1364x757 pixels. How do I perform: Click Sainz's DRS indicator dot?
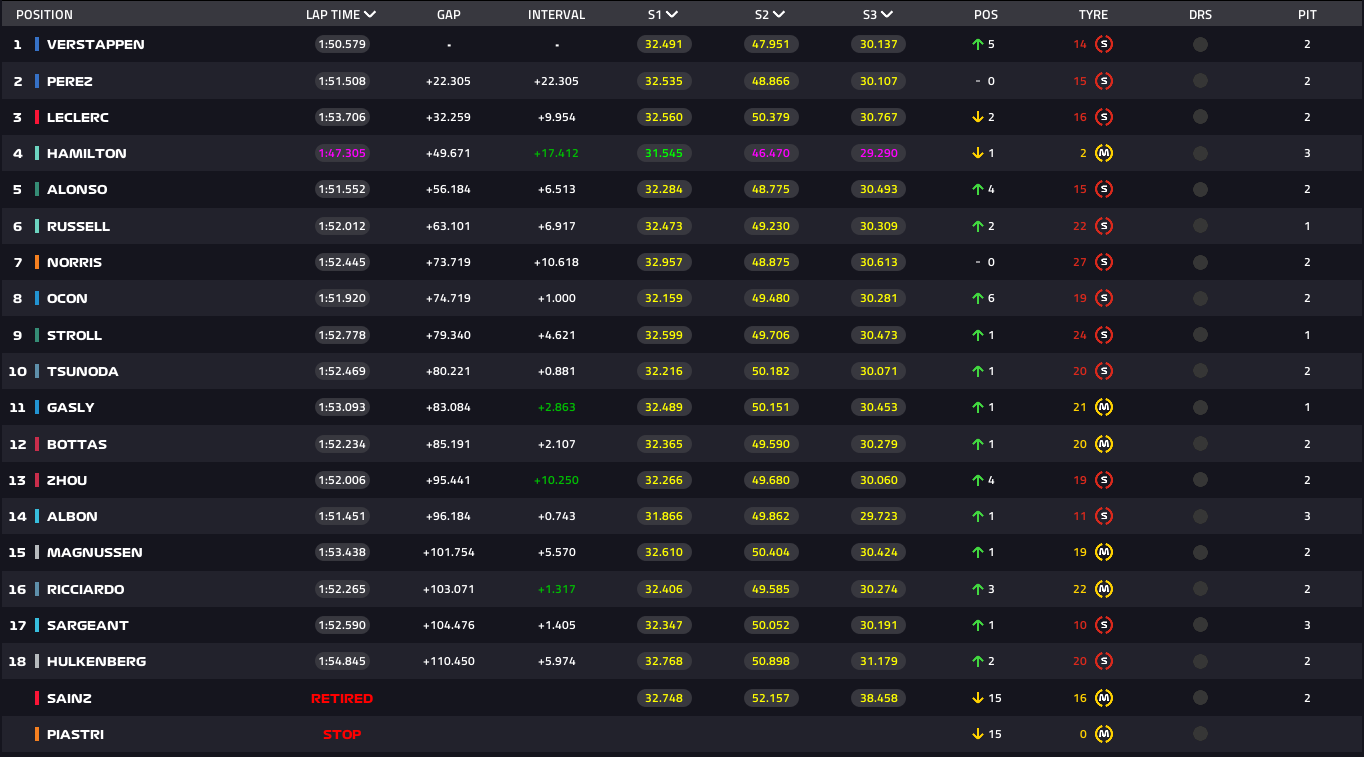(1200, 698)
